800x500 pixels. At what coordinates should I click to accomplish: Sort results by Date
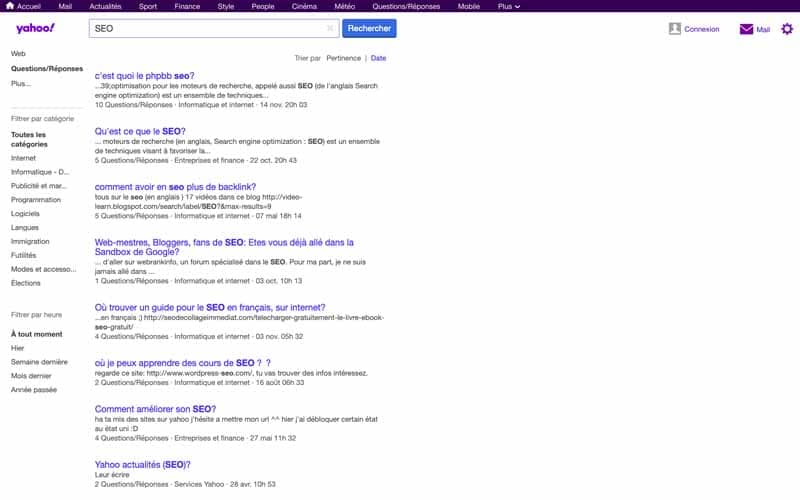[378, 58]
